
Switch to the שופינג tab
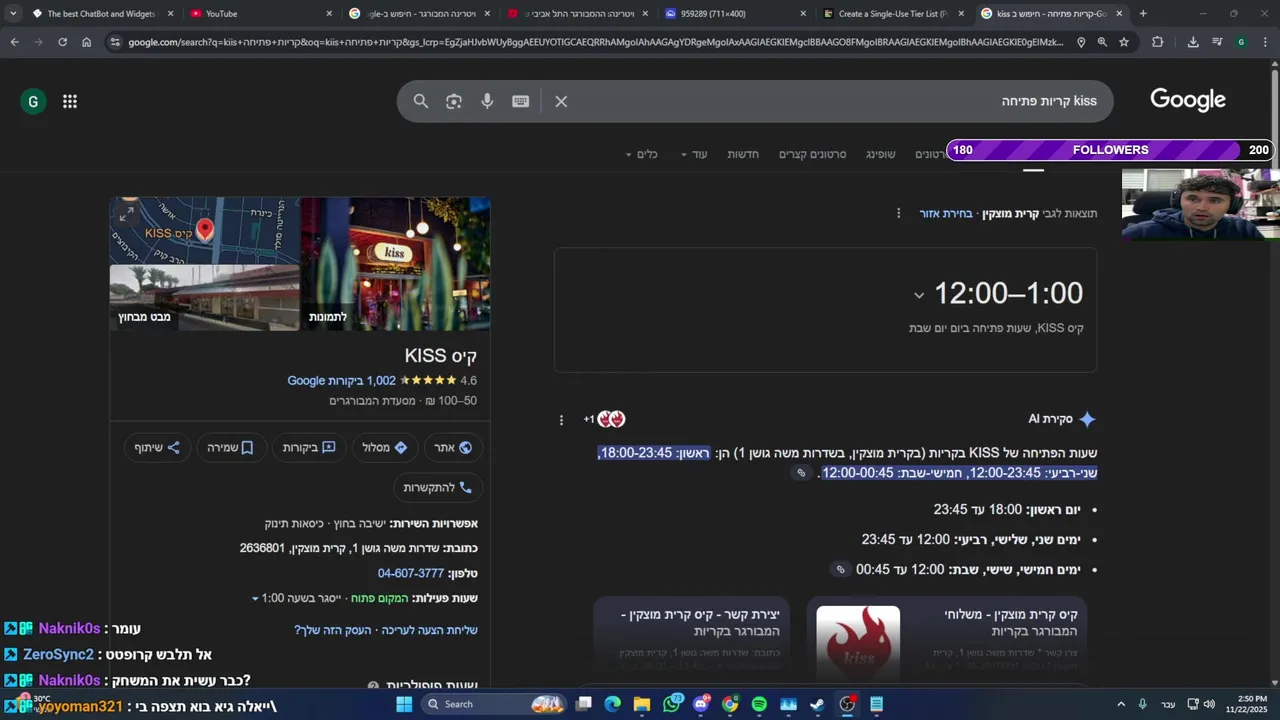click(x=881, y=154)
